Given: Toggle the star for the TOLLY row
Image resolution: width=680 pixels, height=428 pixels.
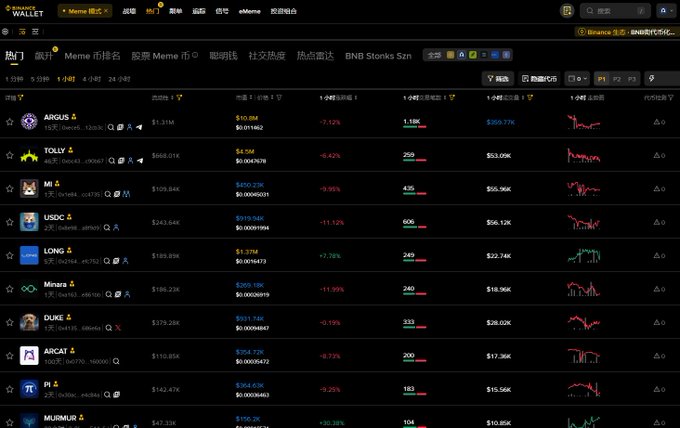Looking at the screenshot, I should (x=10, y=155).
